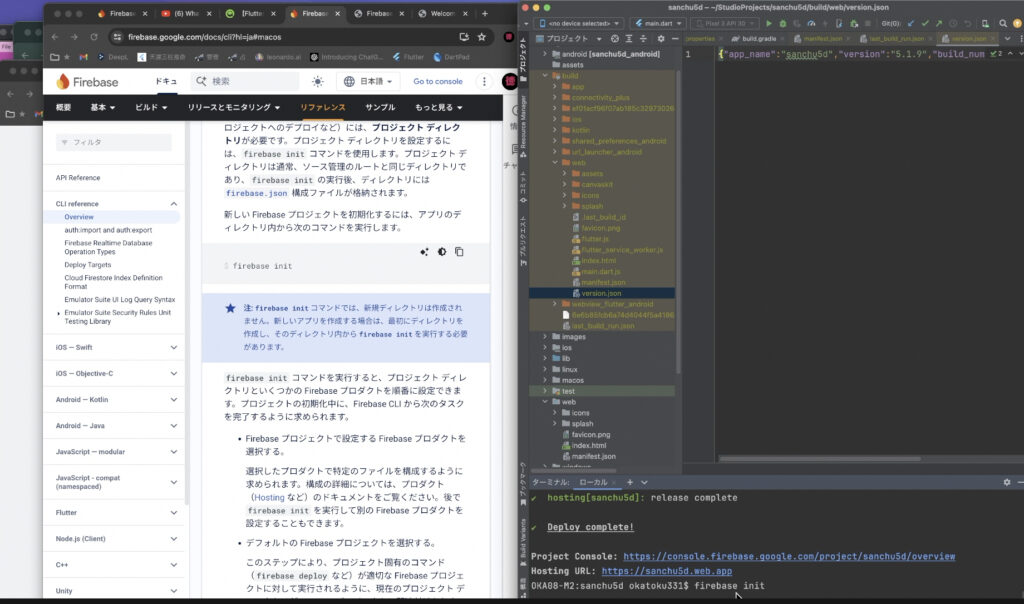1024x604 pixels.
Task: Toggle dark theme for the code block
Action: (442, 252)
